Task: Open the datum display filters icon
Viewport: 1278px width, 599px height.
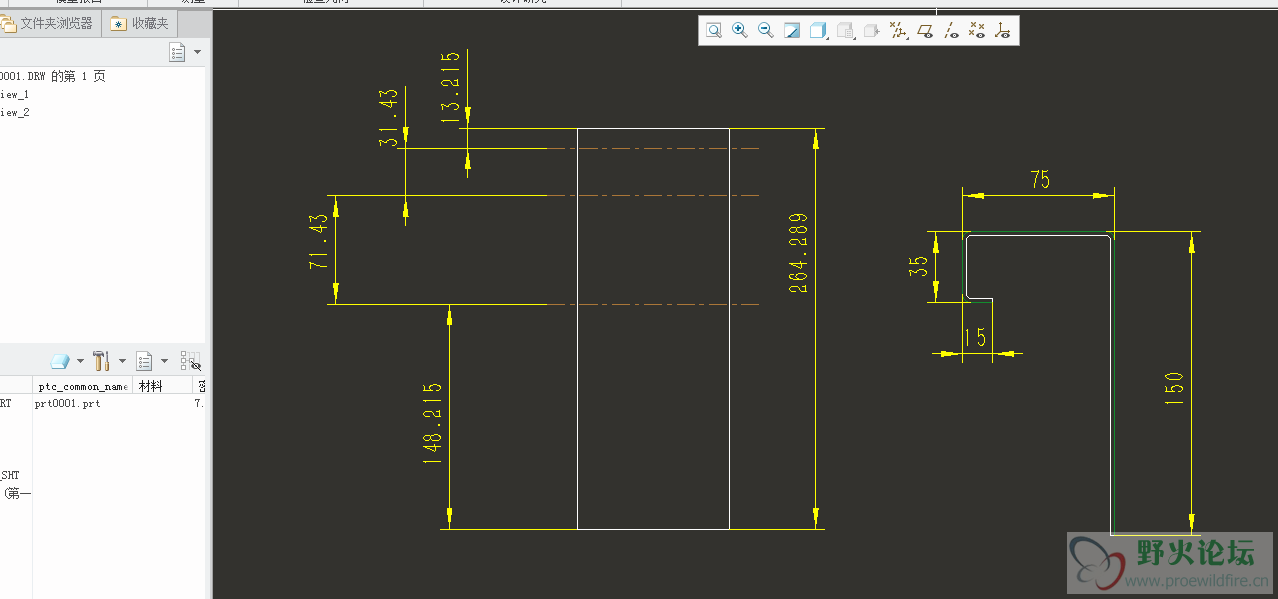Action: (898, 31)
